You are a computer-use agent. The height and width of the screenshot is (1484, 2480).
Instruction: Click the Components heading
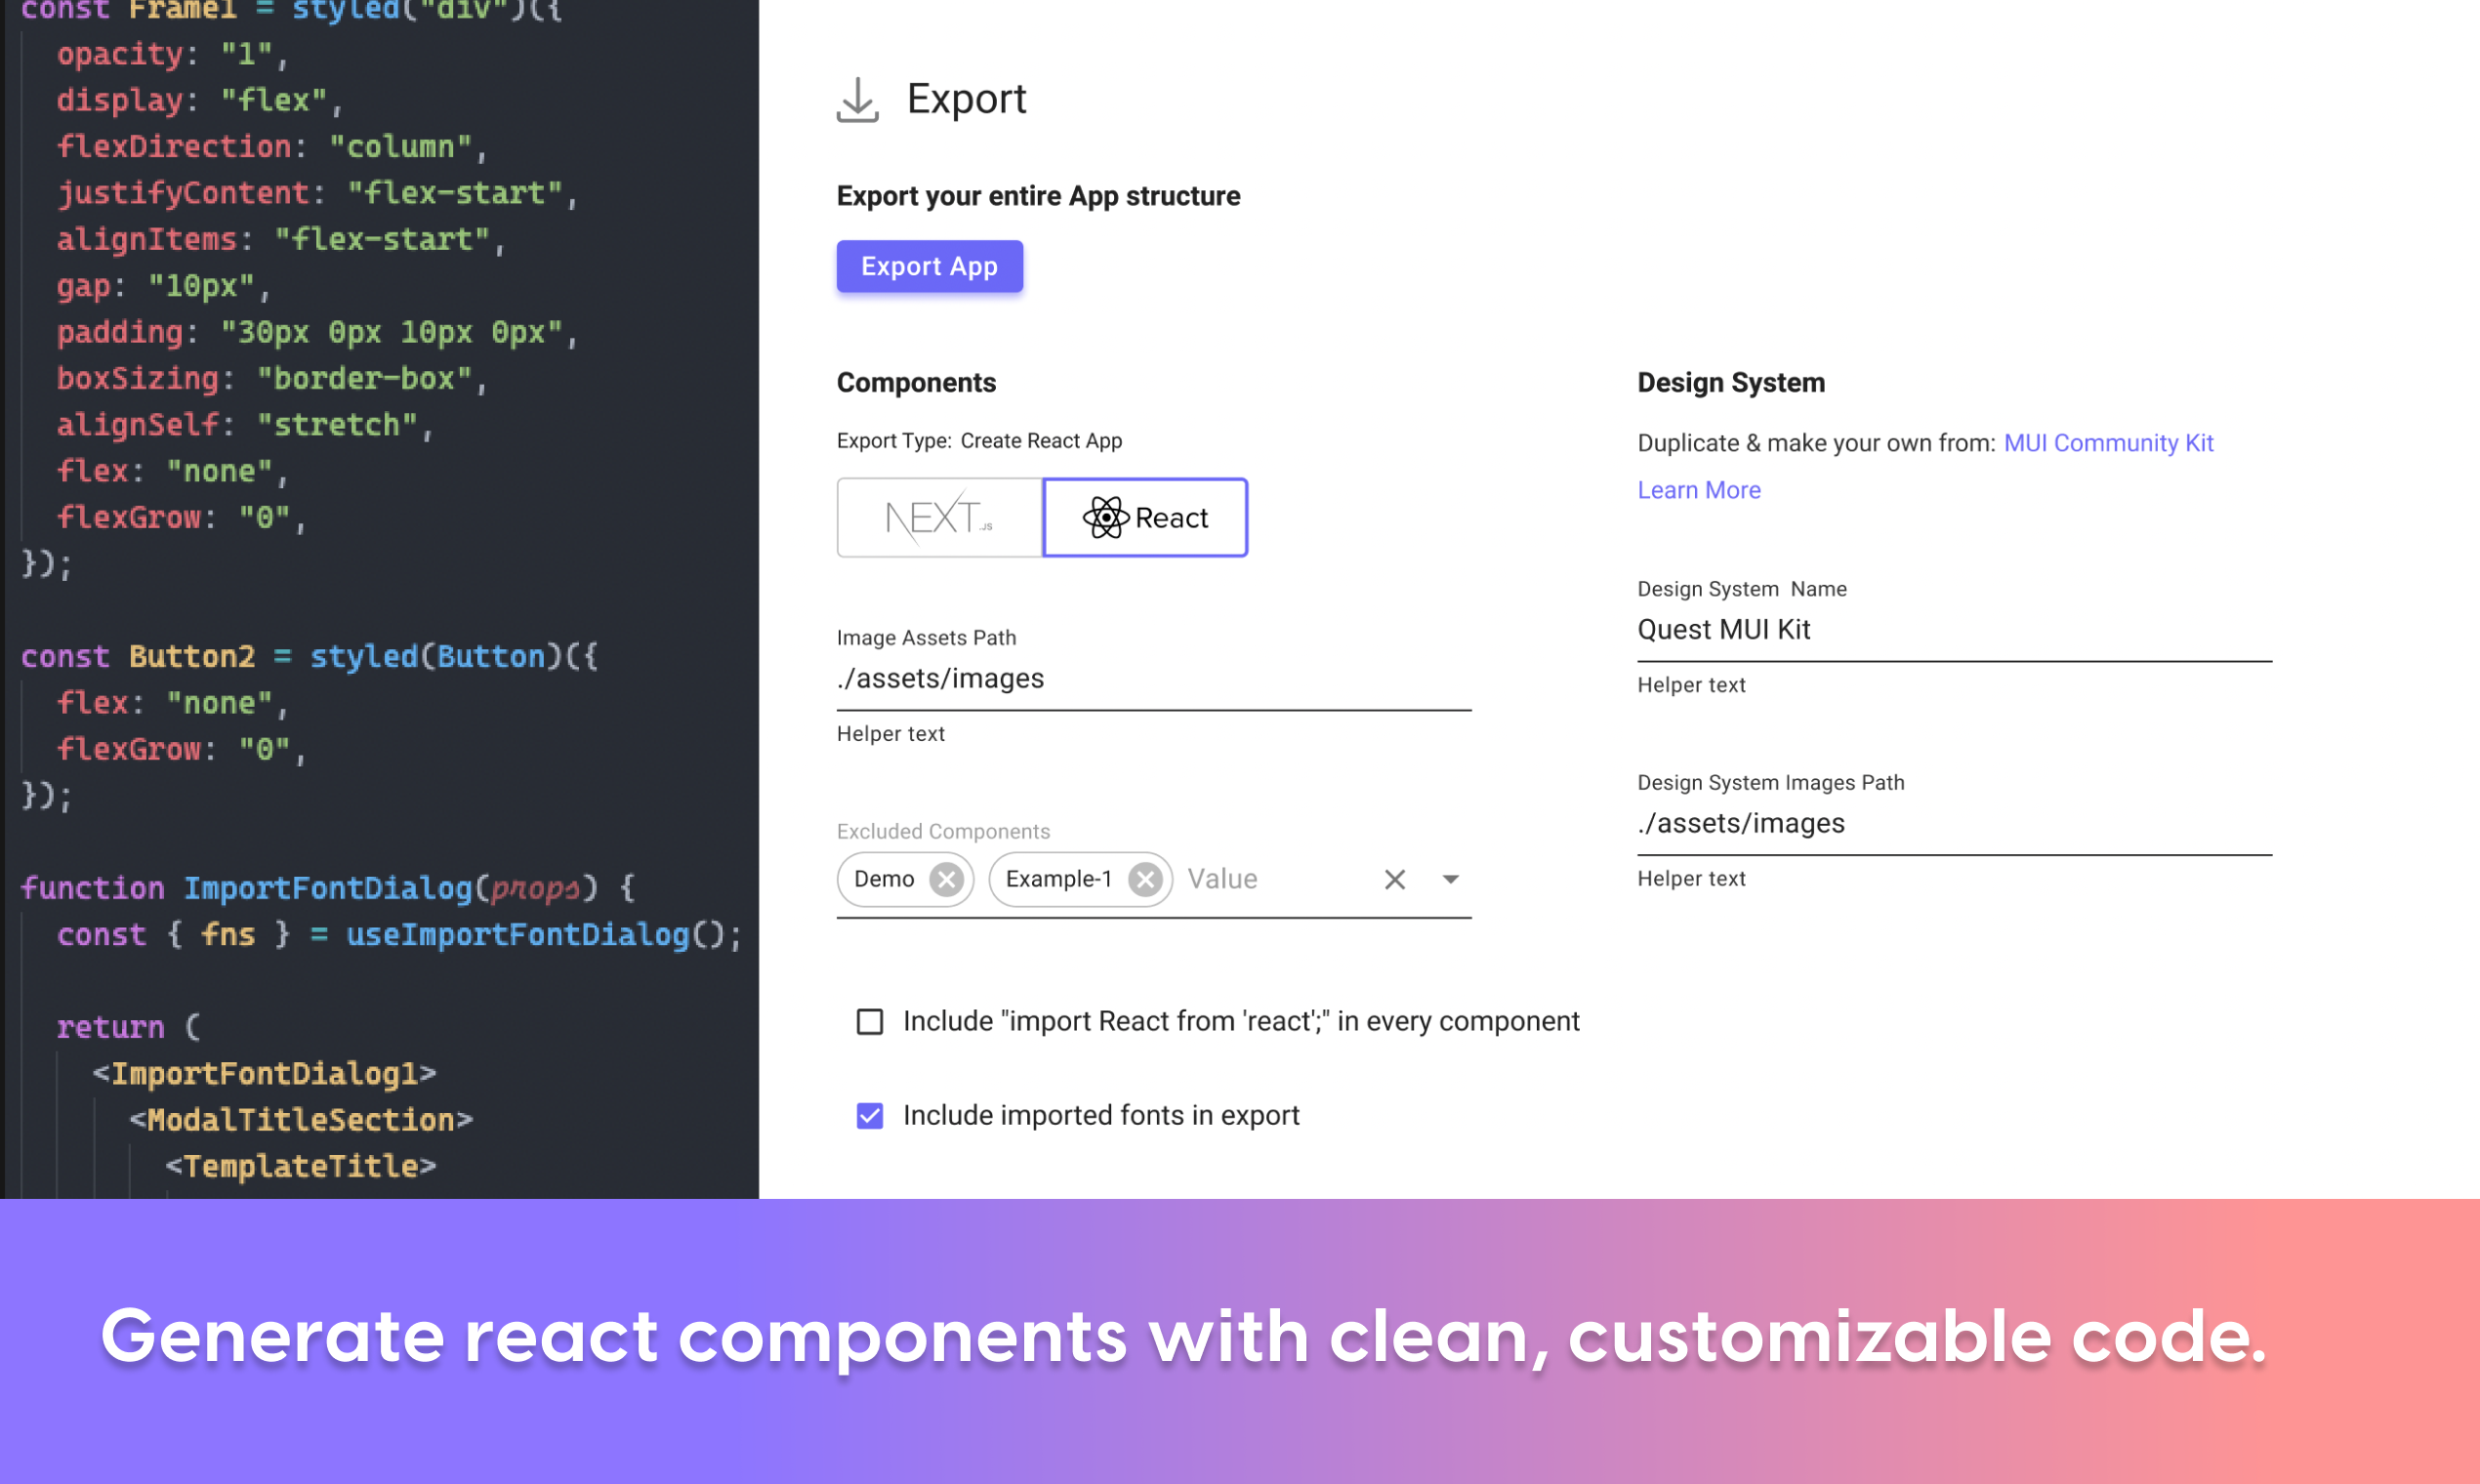point(916,383)
